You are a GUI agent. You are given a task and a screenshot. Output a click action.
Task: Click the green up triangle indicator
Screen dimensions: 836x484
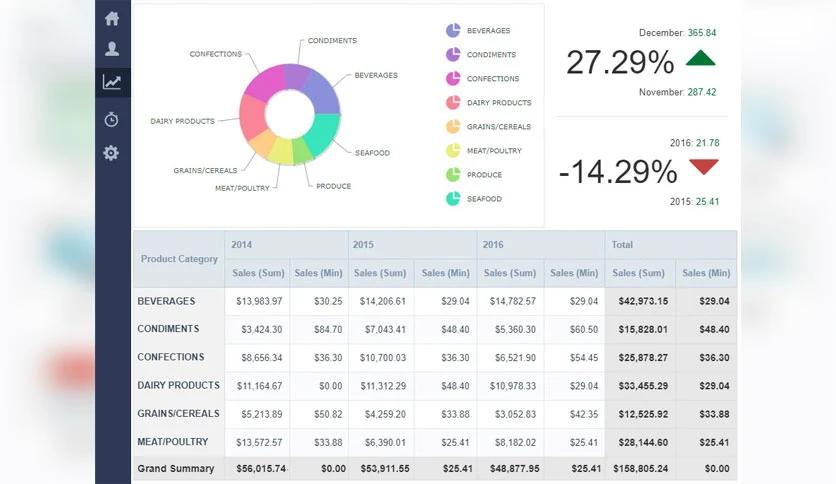701,58
